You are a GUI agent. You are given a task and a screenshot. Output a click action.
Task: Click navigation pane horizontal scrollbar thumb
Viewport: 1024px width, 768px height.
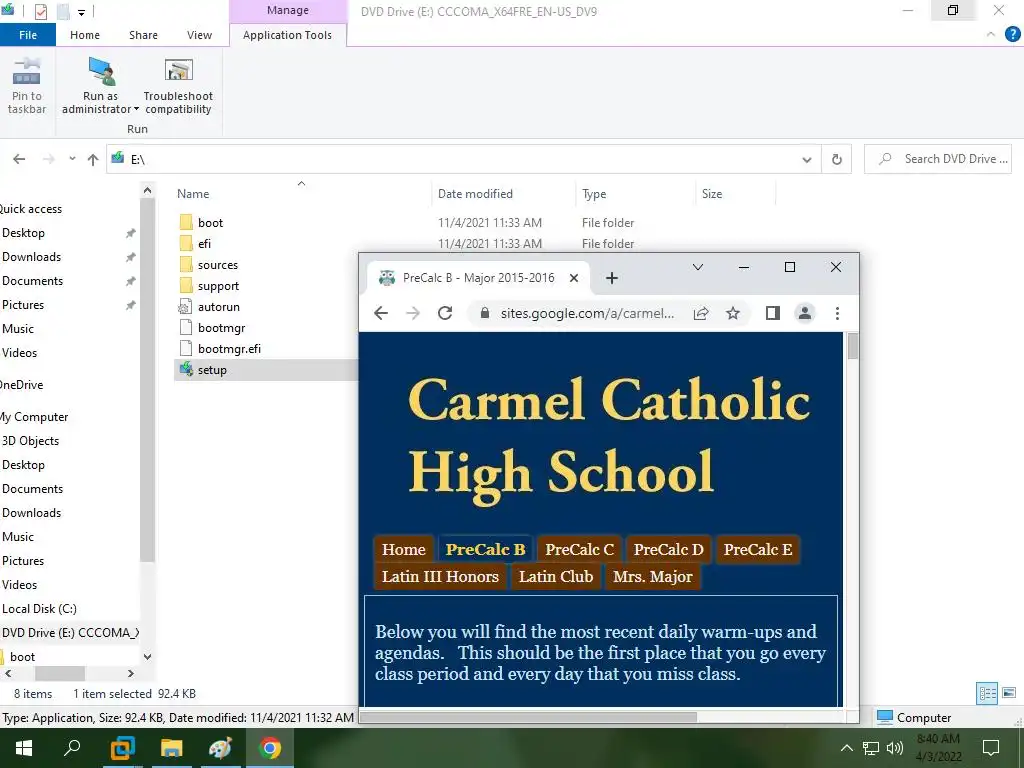click(59, 673)
